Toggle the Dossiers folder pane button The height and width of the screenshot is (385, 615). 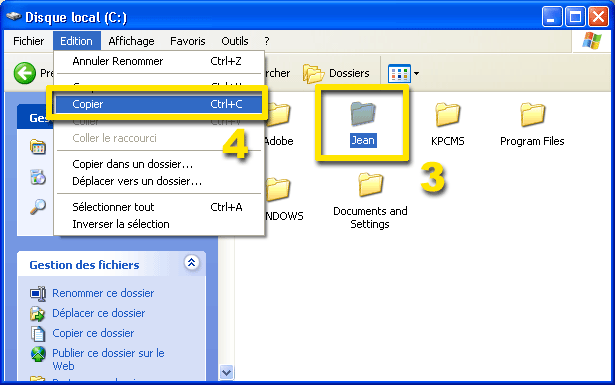pyautogui.click(x=336, y=73)
